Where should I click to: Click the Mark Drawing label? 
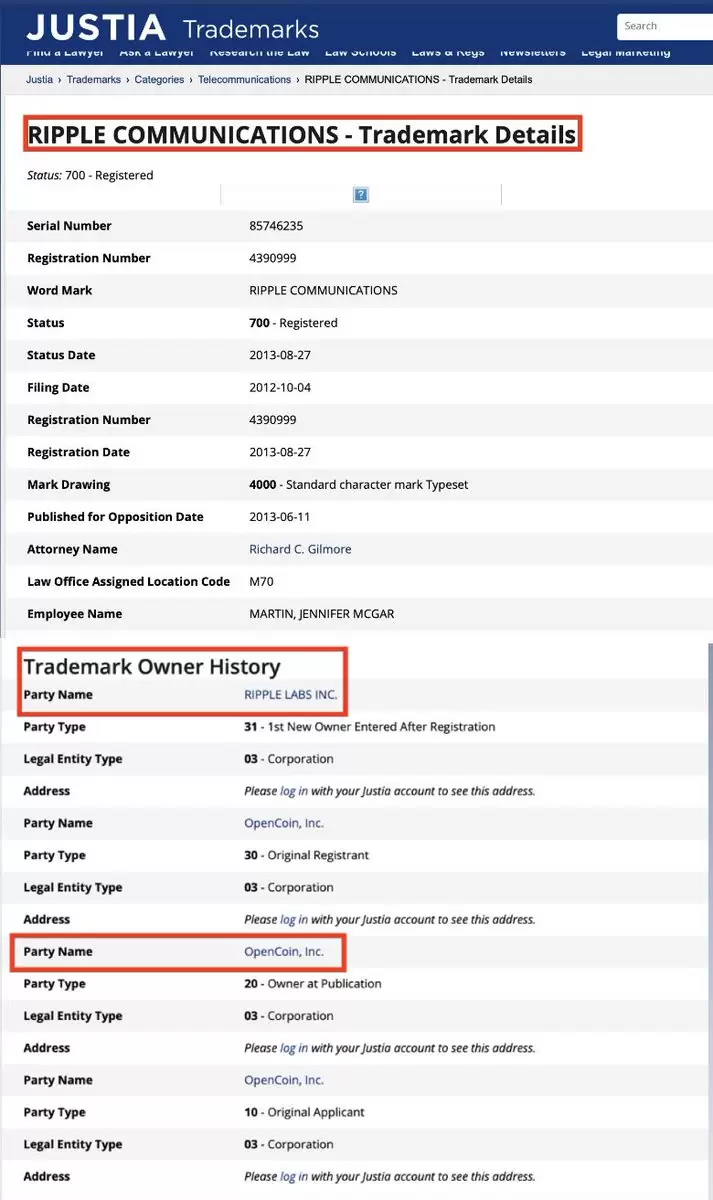point(68,484)
